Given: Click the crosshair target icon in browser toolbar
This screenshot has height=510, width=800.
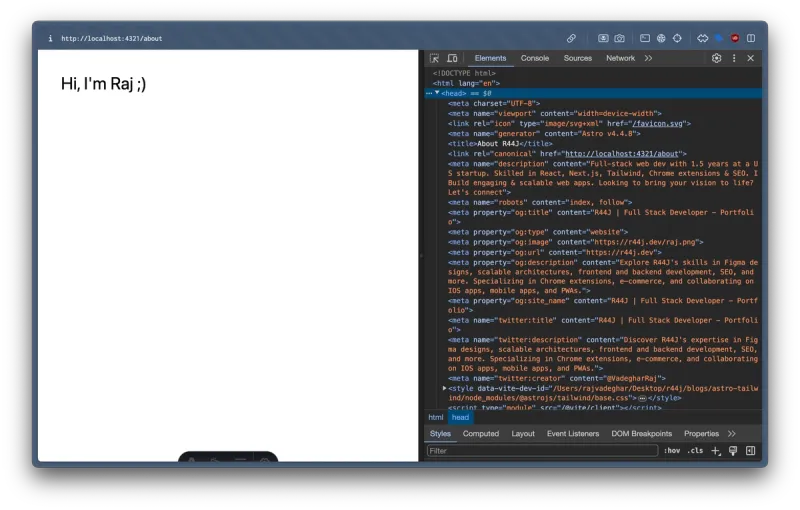Looking at the screenshot, I should point(677,38).
